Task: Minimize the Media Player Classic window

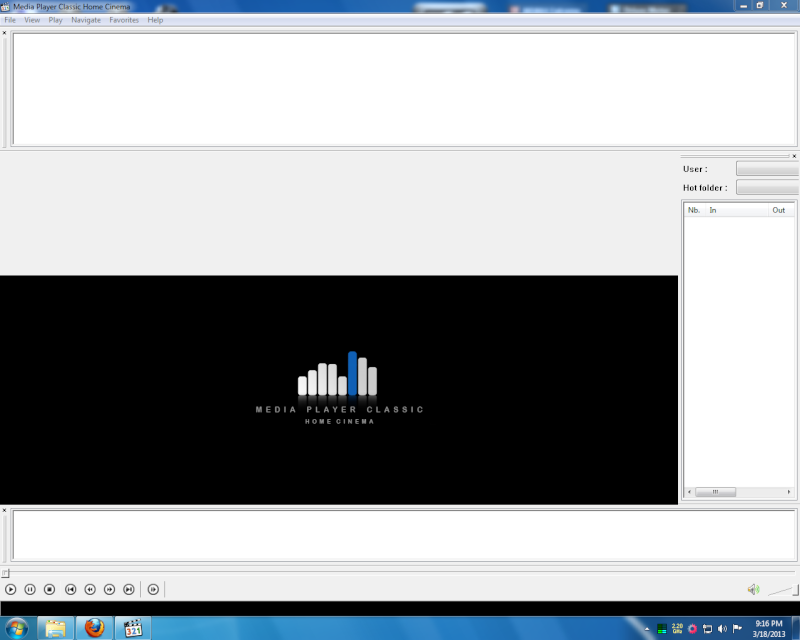Action: (743, 6)
